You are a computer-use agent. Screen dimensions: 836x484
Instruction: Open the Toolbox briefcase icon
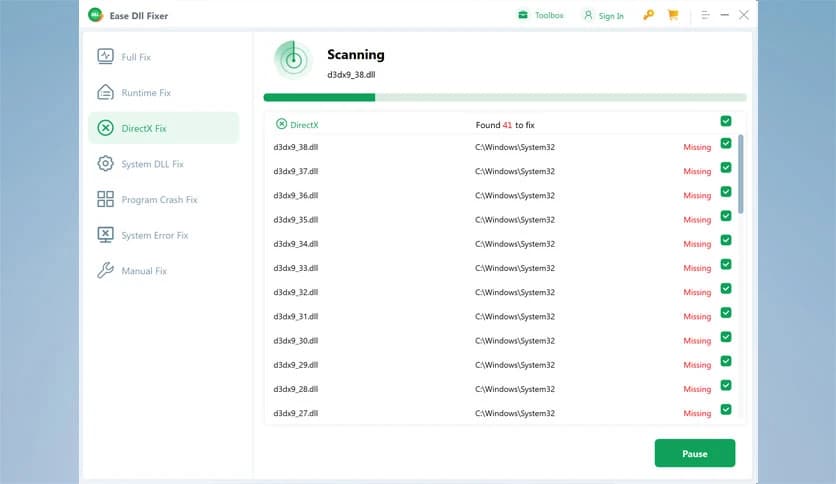(x=523, y=15)
